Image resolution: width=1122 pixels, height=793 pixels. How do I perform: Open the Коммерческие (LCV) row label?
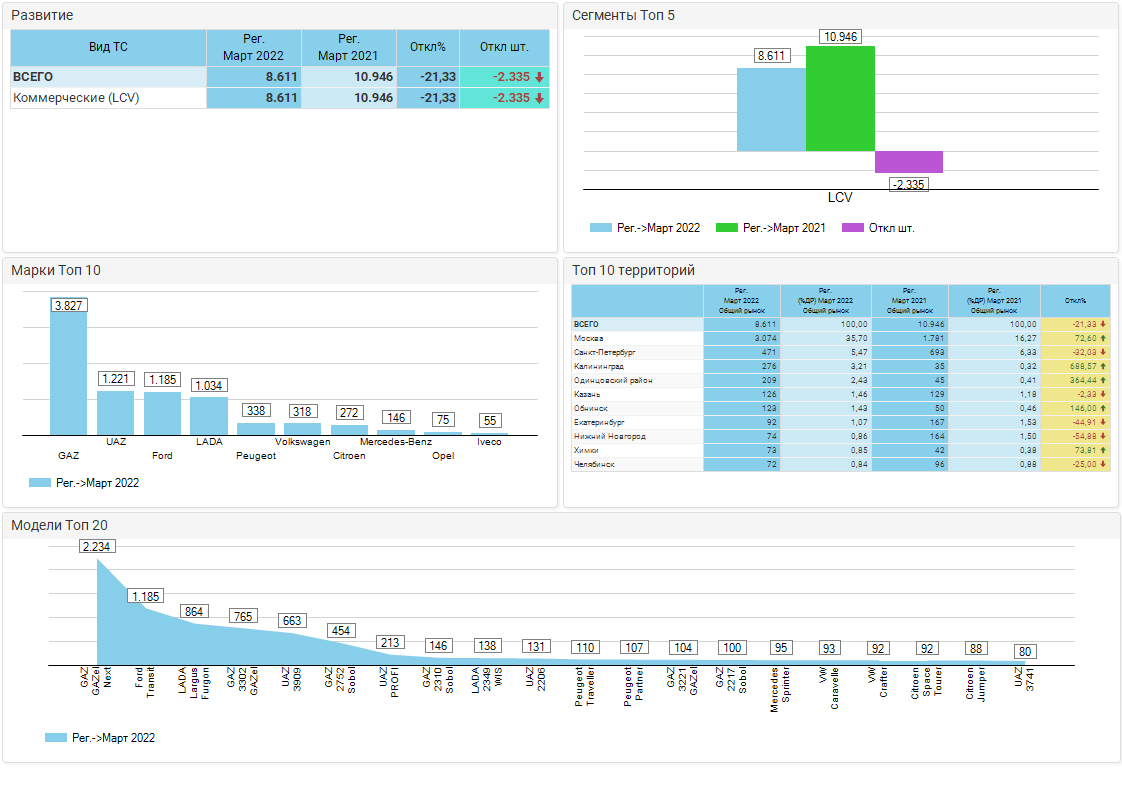click(x=76, y=98)
